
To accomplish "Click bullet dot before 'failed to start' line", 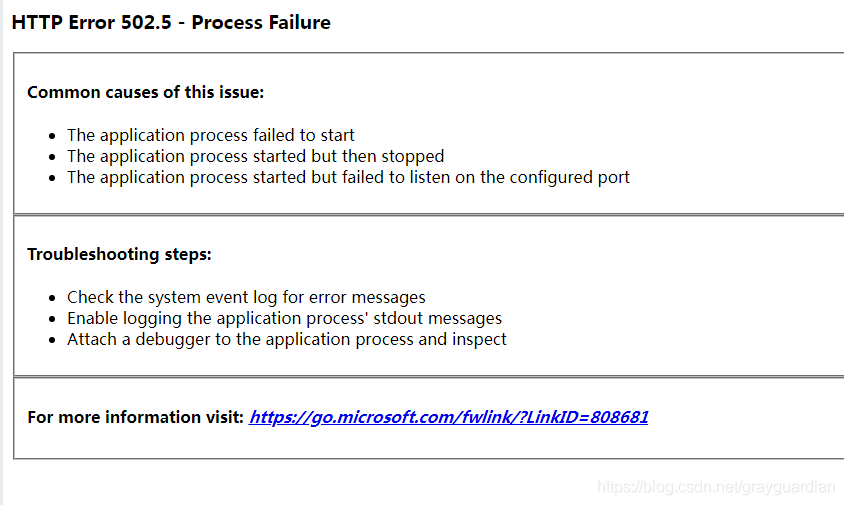I will 52,136.
